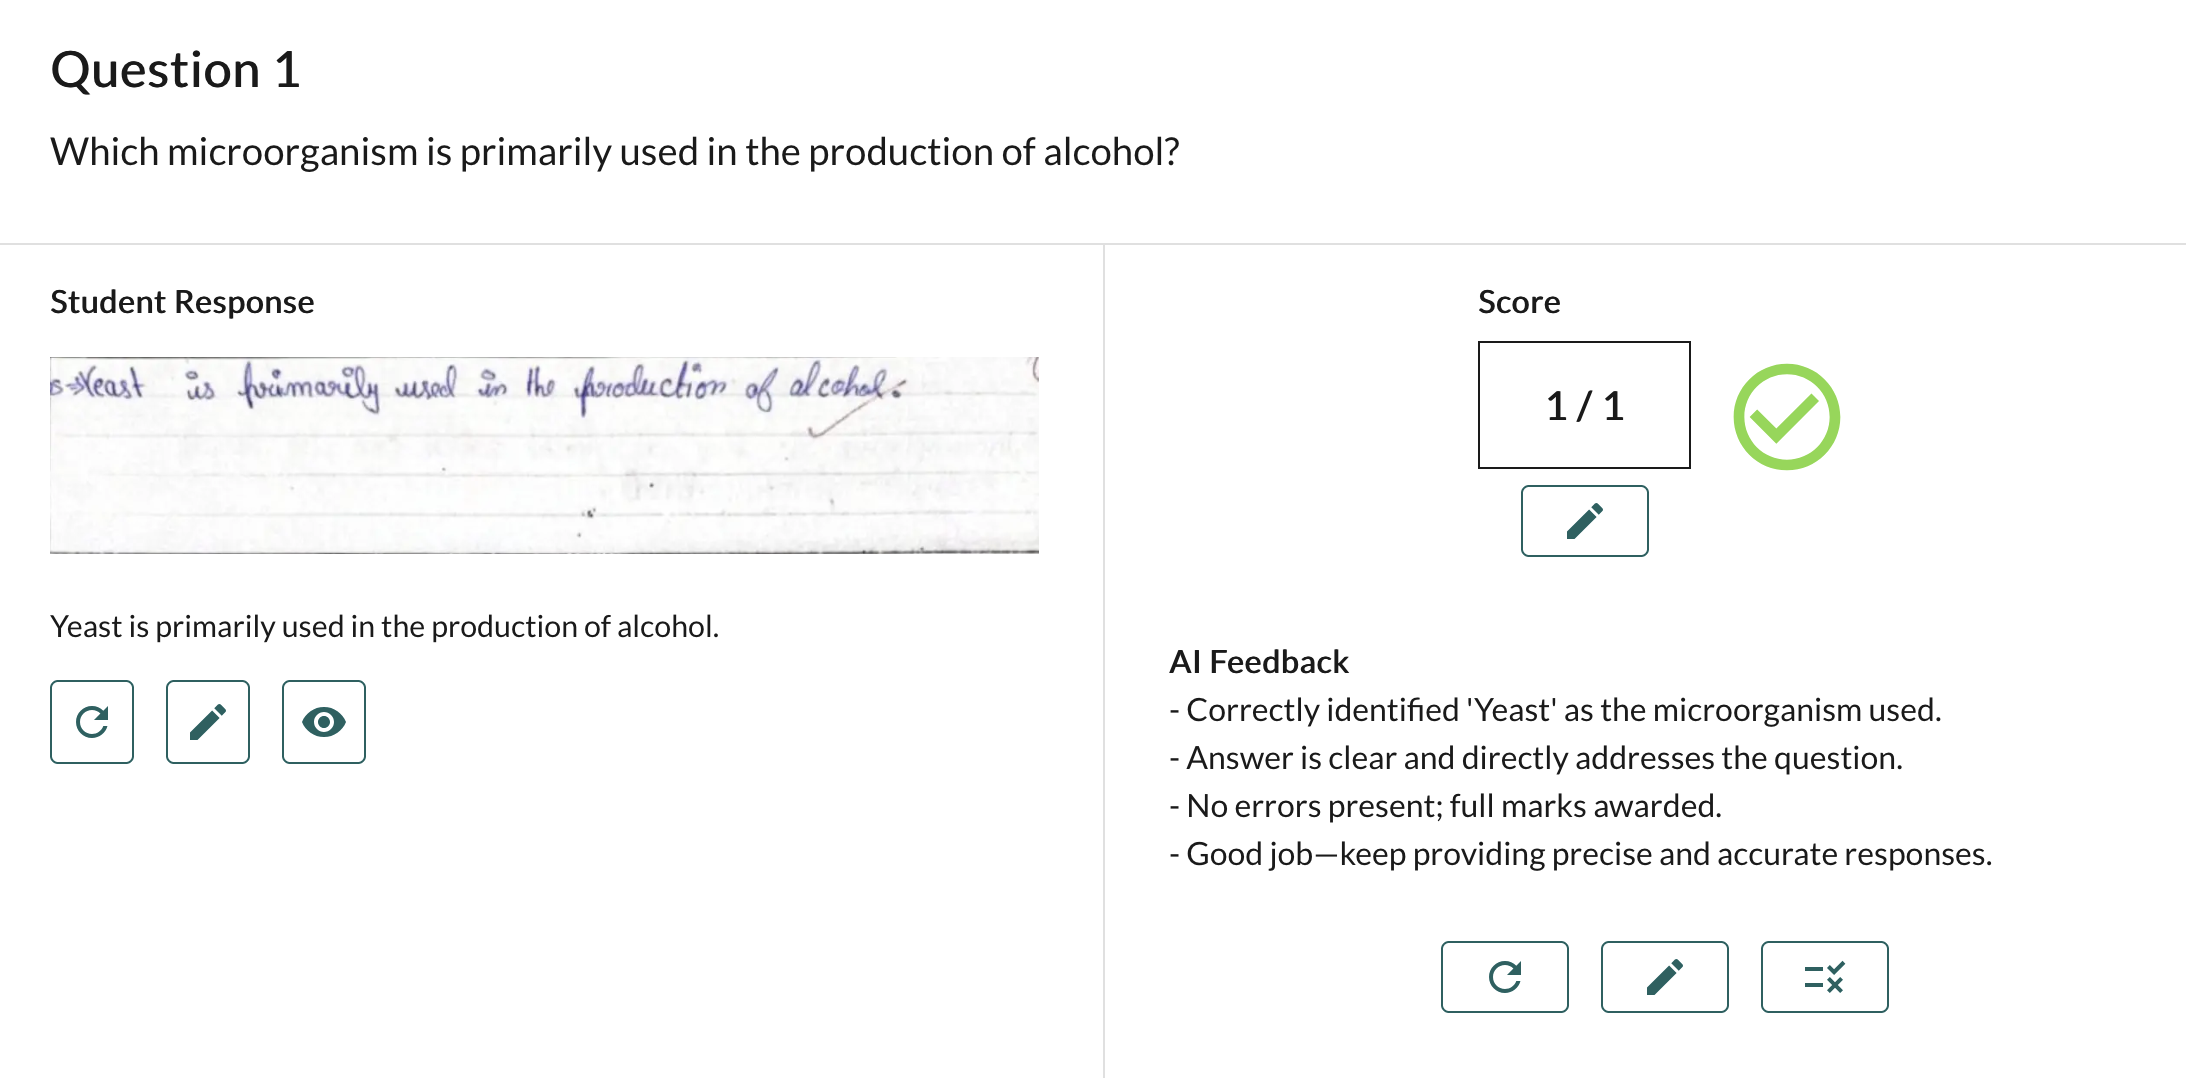Viewport: 2186px width, 1078px height.
Task: Show the handwritten response preview via eye icon
Action: [323, 722]
